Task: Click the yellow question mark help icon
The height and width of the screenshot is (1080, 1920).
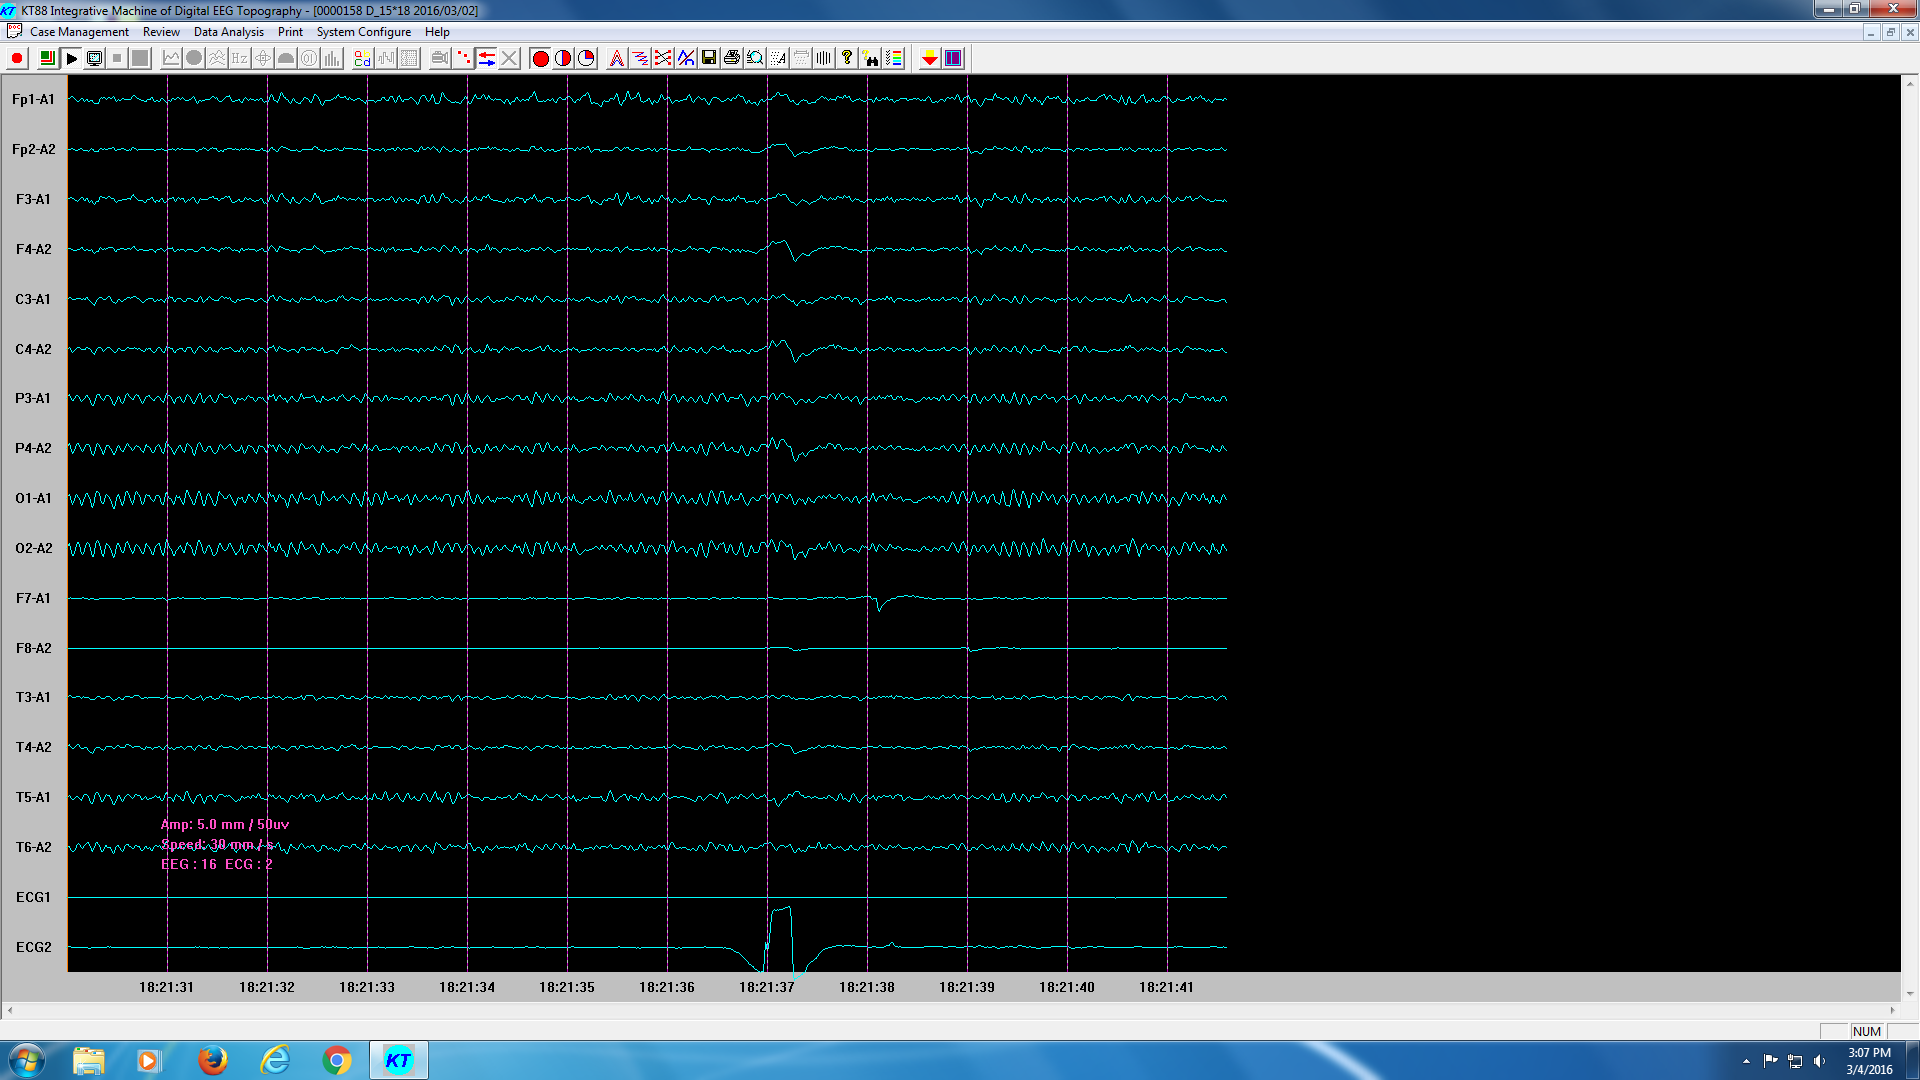Action: coord(847,58)
